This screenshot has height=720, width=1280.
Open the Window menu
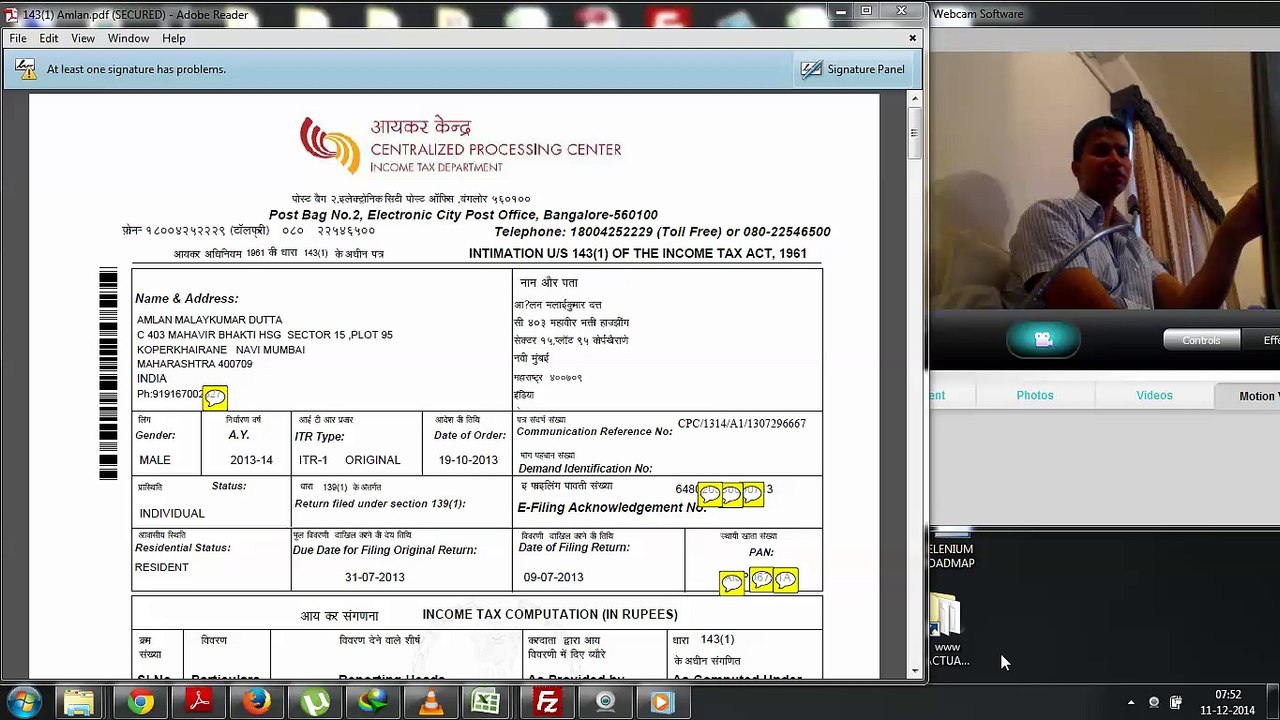pyautogui.click(x=128, y=38)
